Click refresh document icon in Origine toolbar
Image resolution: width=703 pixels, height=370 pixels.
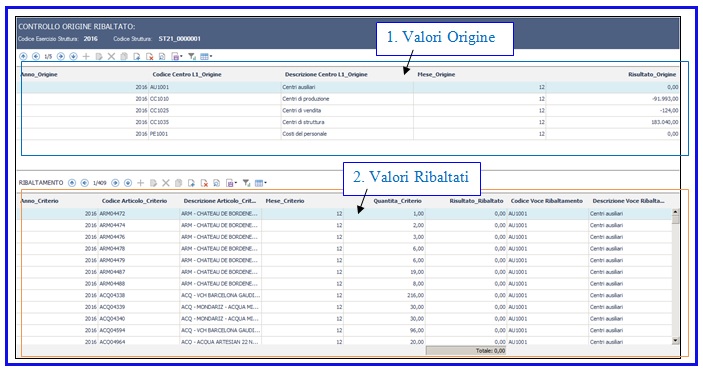(162, 57)
